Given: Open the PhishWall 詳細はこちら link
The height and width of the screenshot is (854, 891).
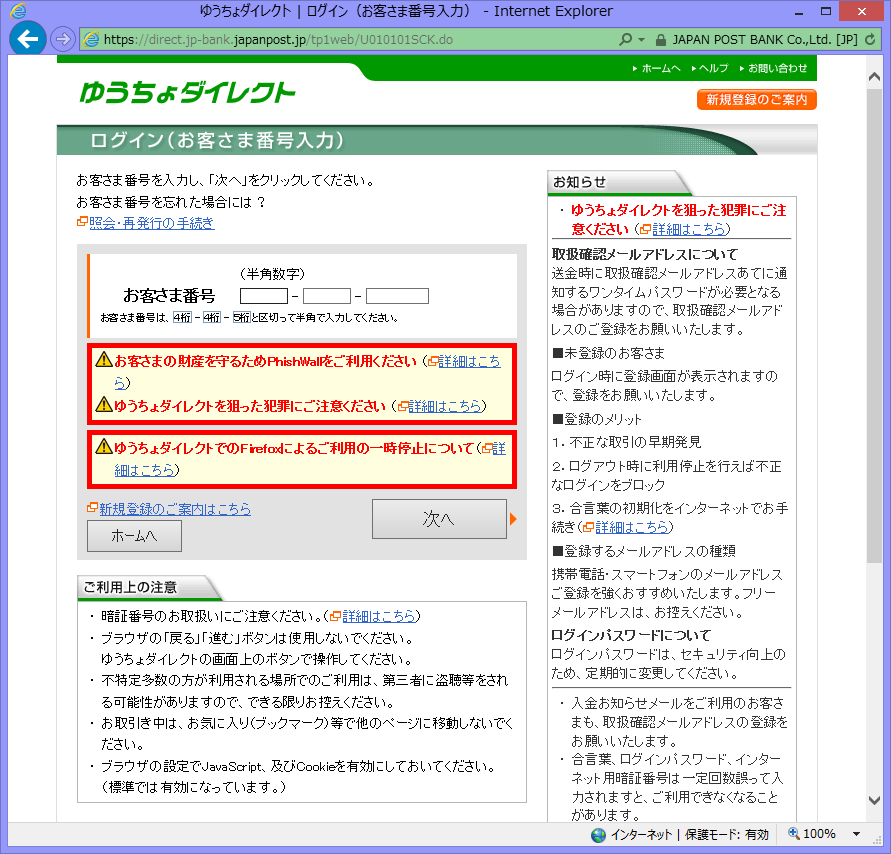Looking at the screenshot, I should [x=469, y=361].
